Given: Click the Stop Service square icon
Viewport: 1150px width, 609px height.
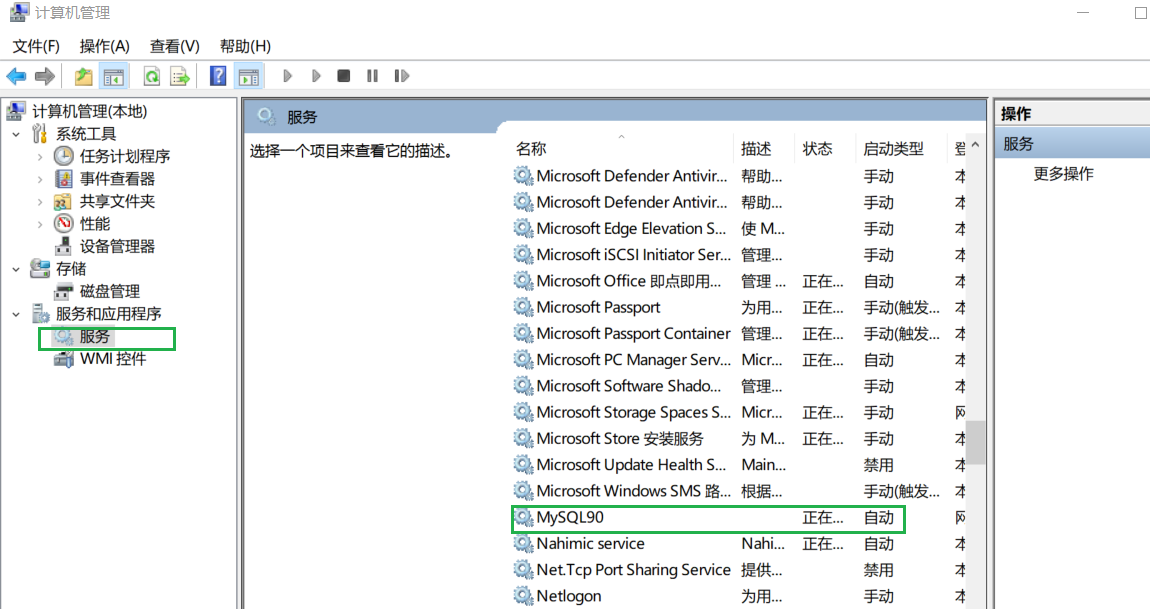Looking at the screenshot, I should pos(343,76).
